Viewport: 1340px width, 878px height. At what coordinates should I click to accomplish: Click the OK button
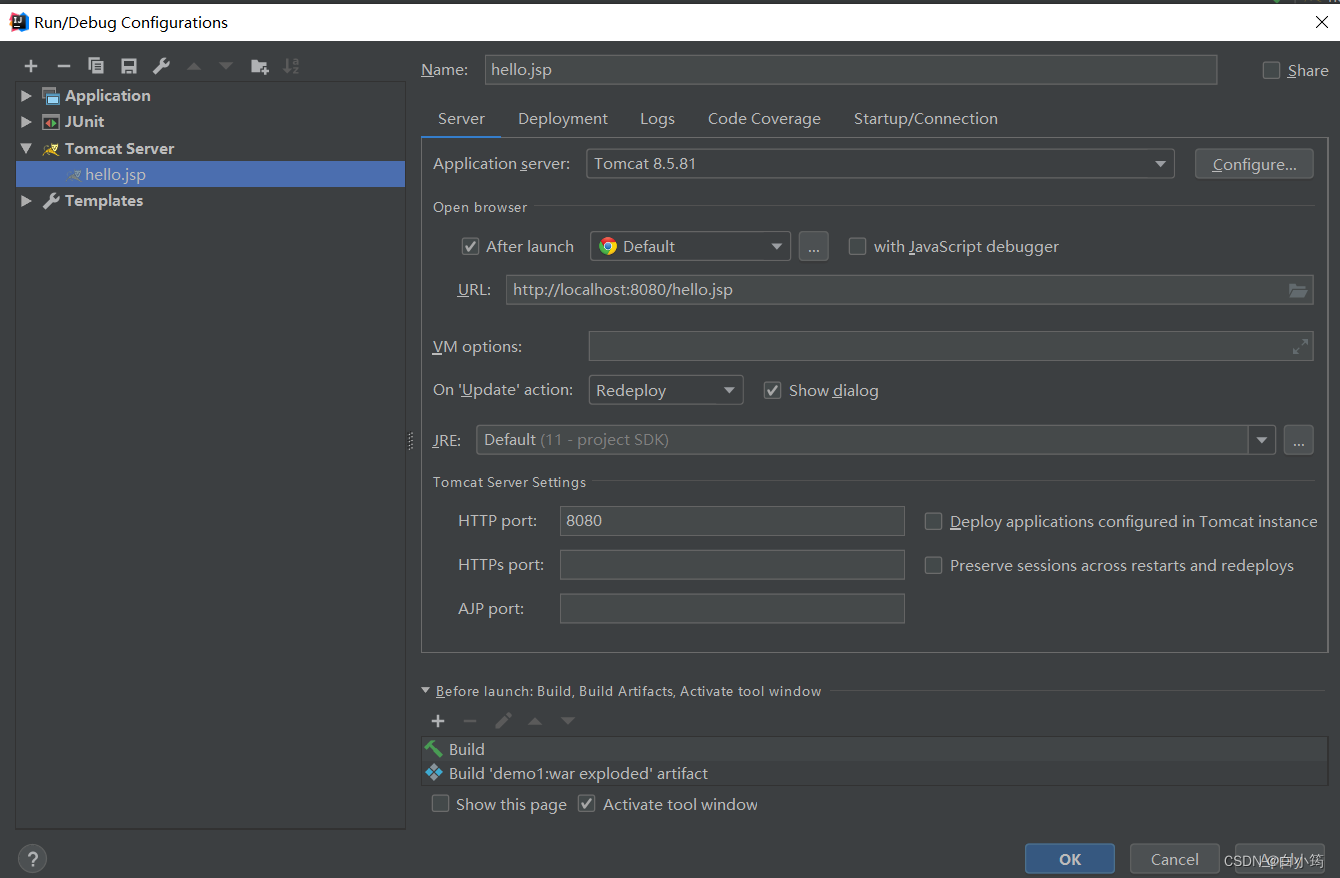(x=1070, y=859)
